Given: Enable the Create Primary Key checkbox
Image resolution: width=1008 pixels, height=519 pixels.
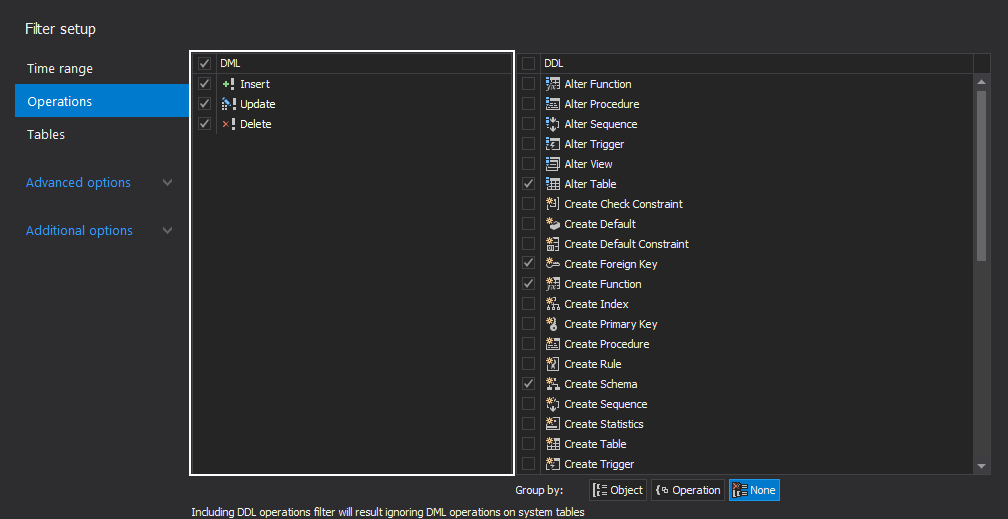Looking at the screenshot, I should pos(528,323).
